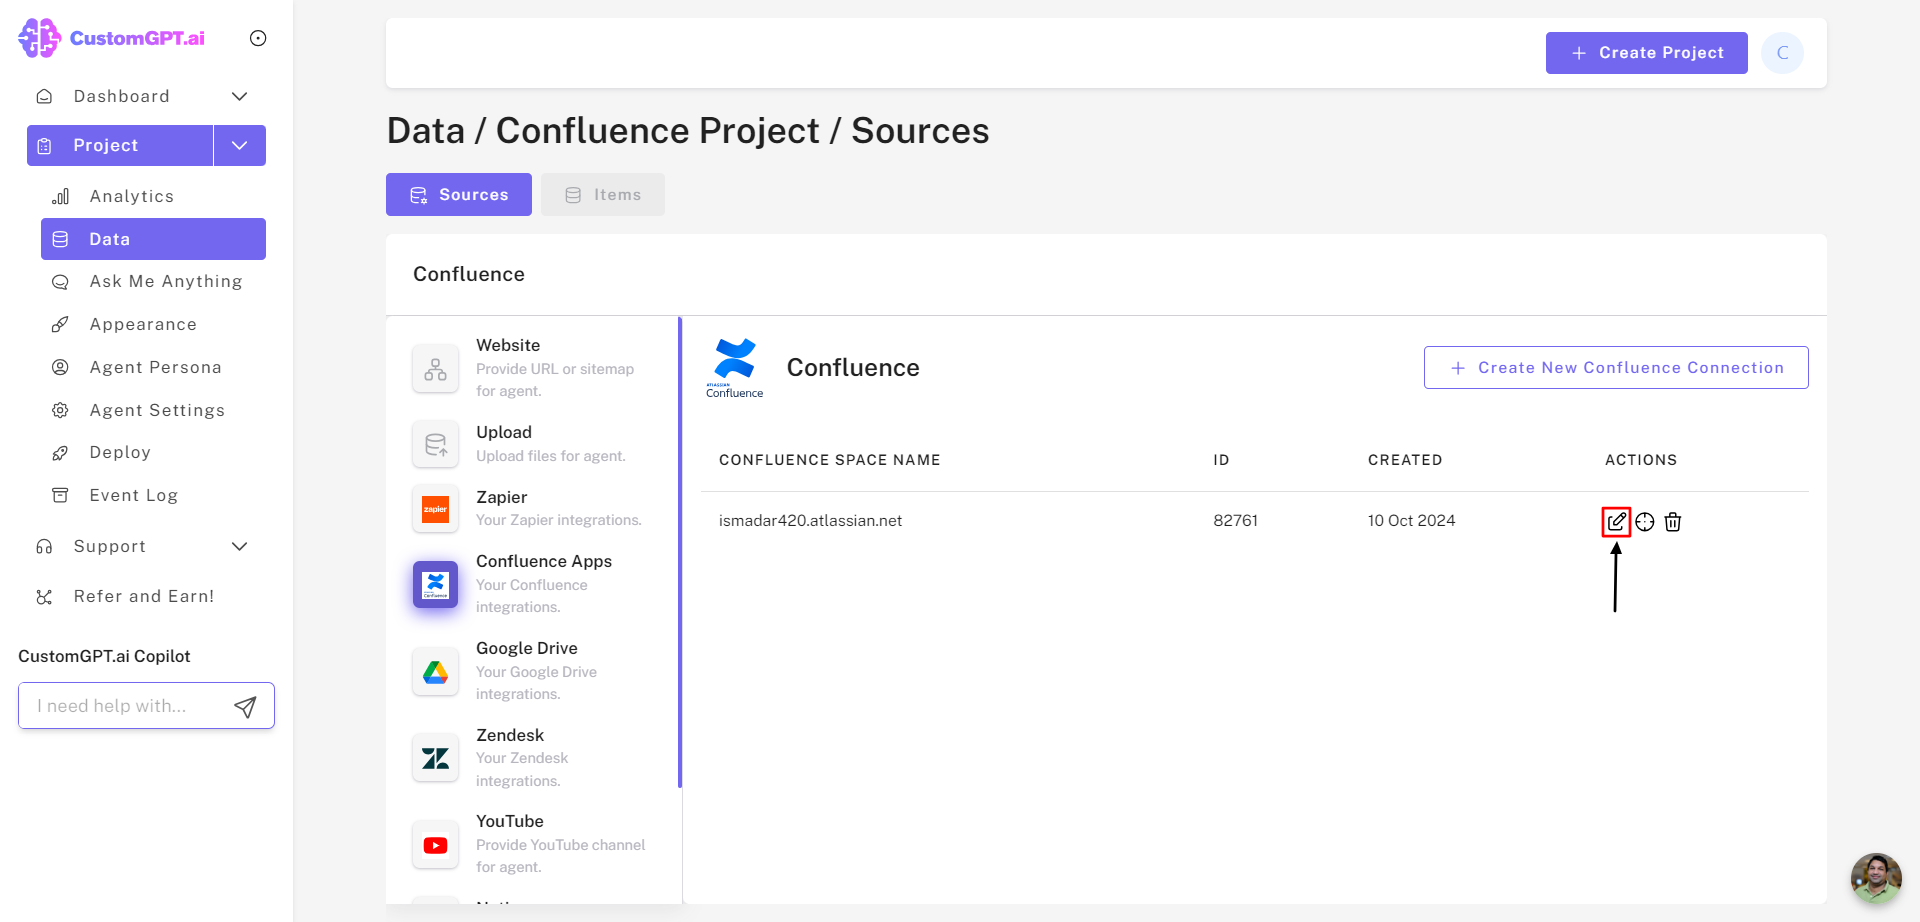This screenshot has height=922, width=1920.
Task: Click created date 10 Oct 2024
Action: (x=1411, y=521)
